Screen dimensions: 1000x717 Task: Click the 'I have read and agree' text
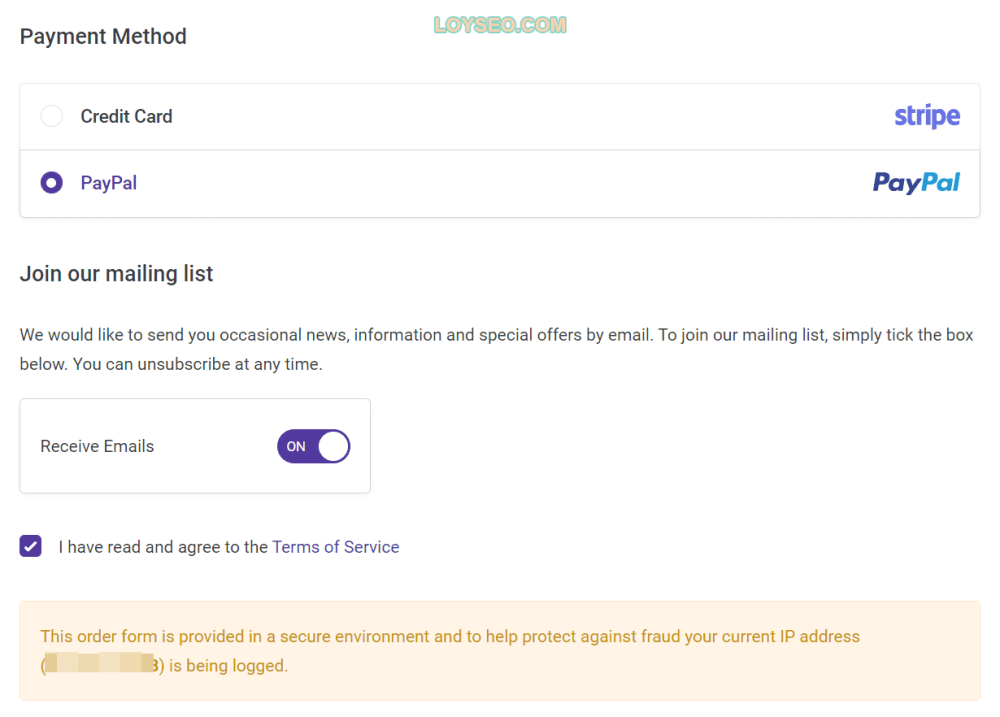[x=163, y=547]
